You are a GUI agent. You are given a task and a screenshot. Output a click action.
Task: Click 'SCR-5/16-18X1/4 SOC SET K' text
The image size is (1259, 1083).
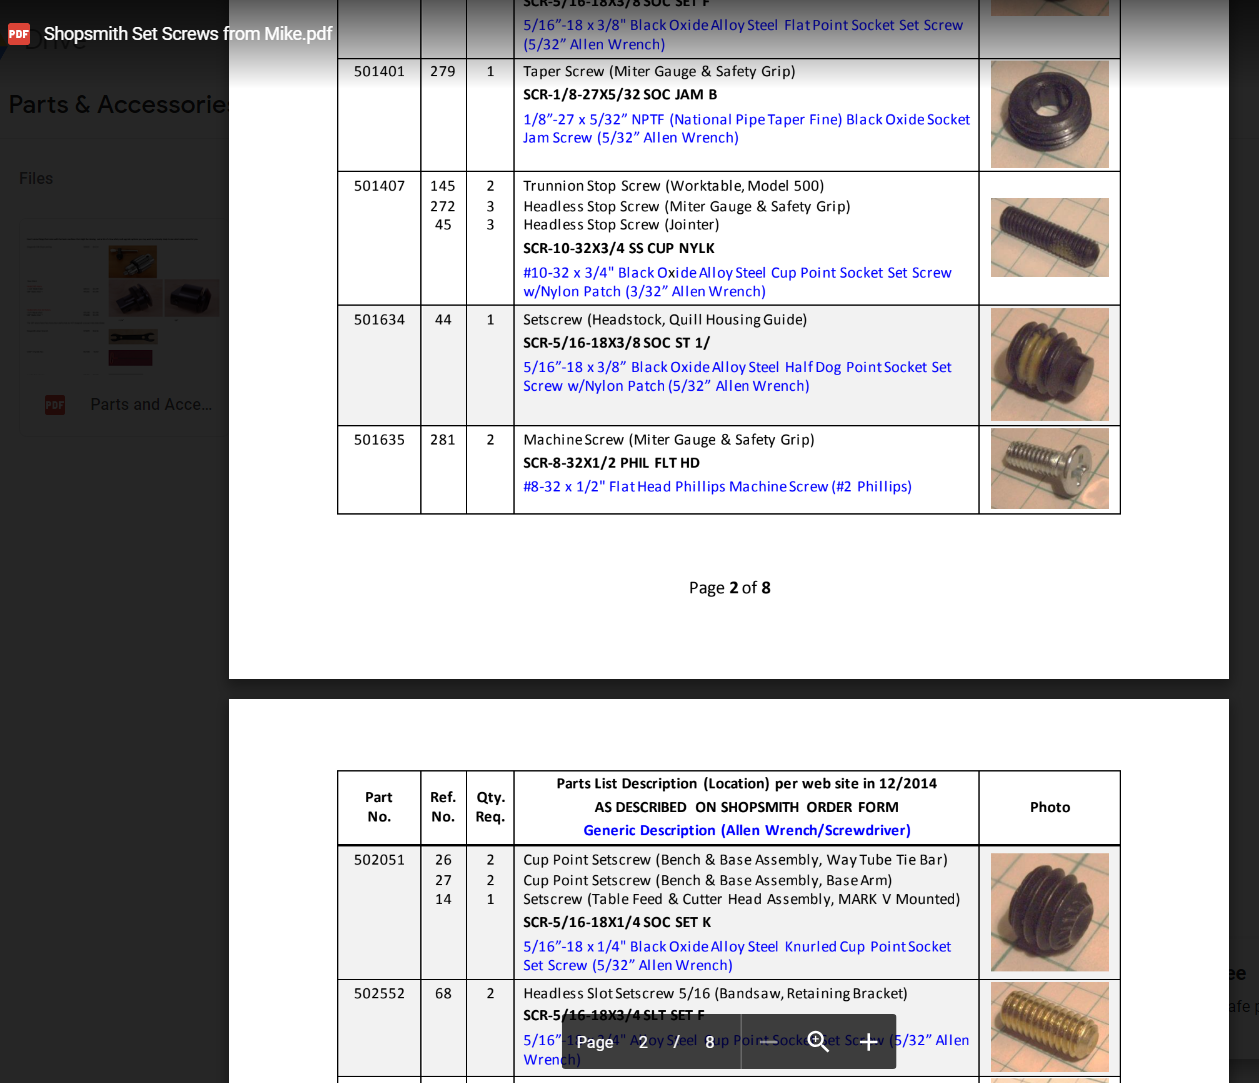pyautogui.click(x=617, y=923)
